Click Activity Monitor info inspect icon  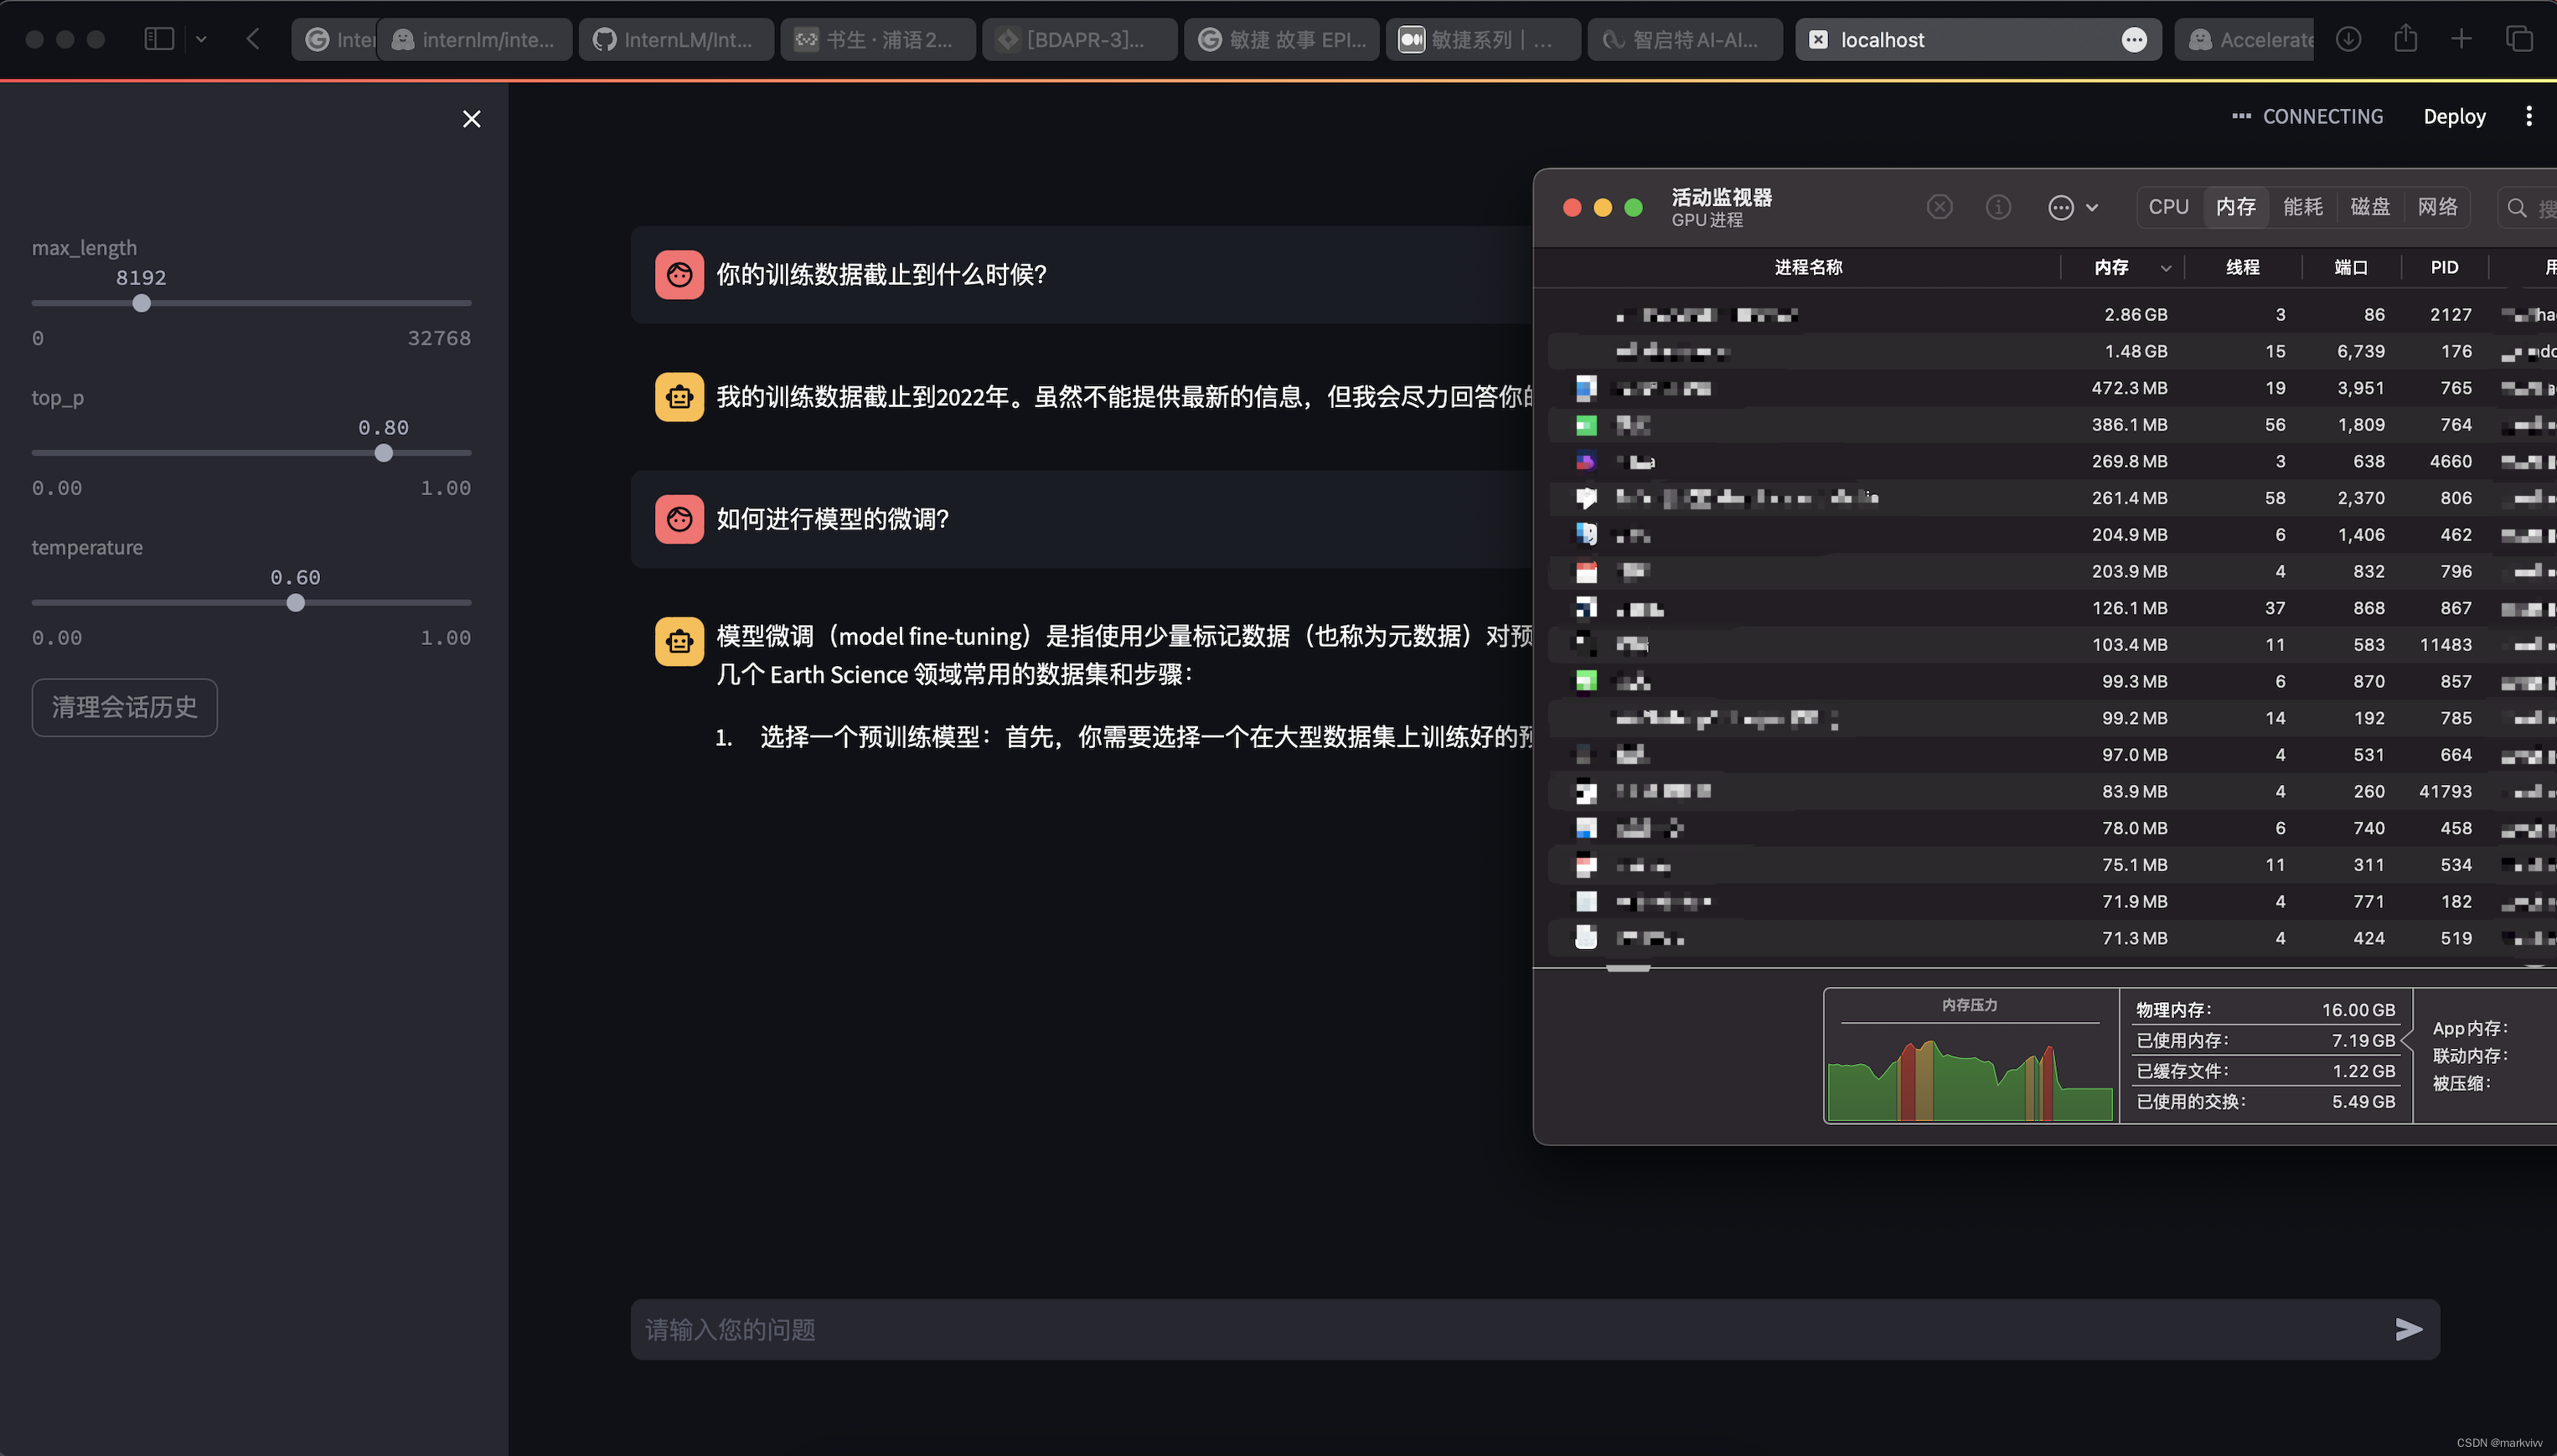(1998, 207)
